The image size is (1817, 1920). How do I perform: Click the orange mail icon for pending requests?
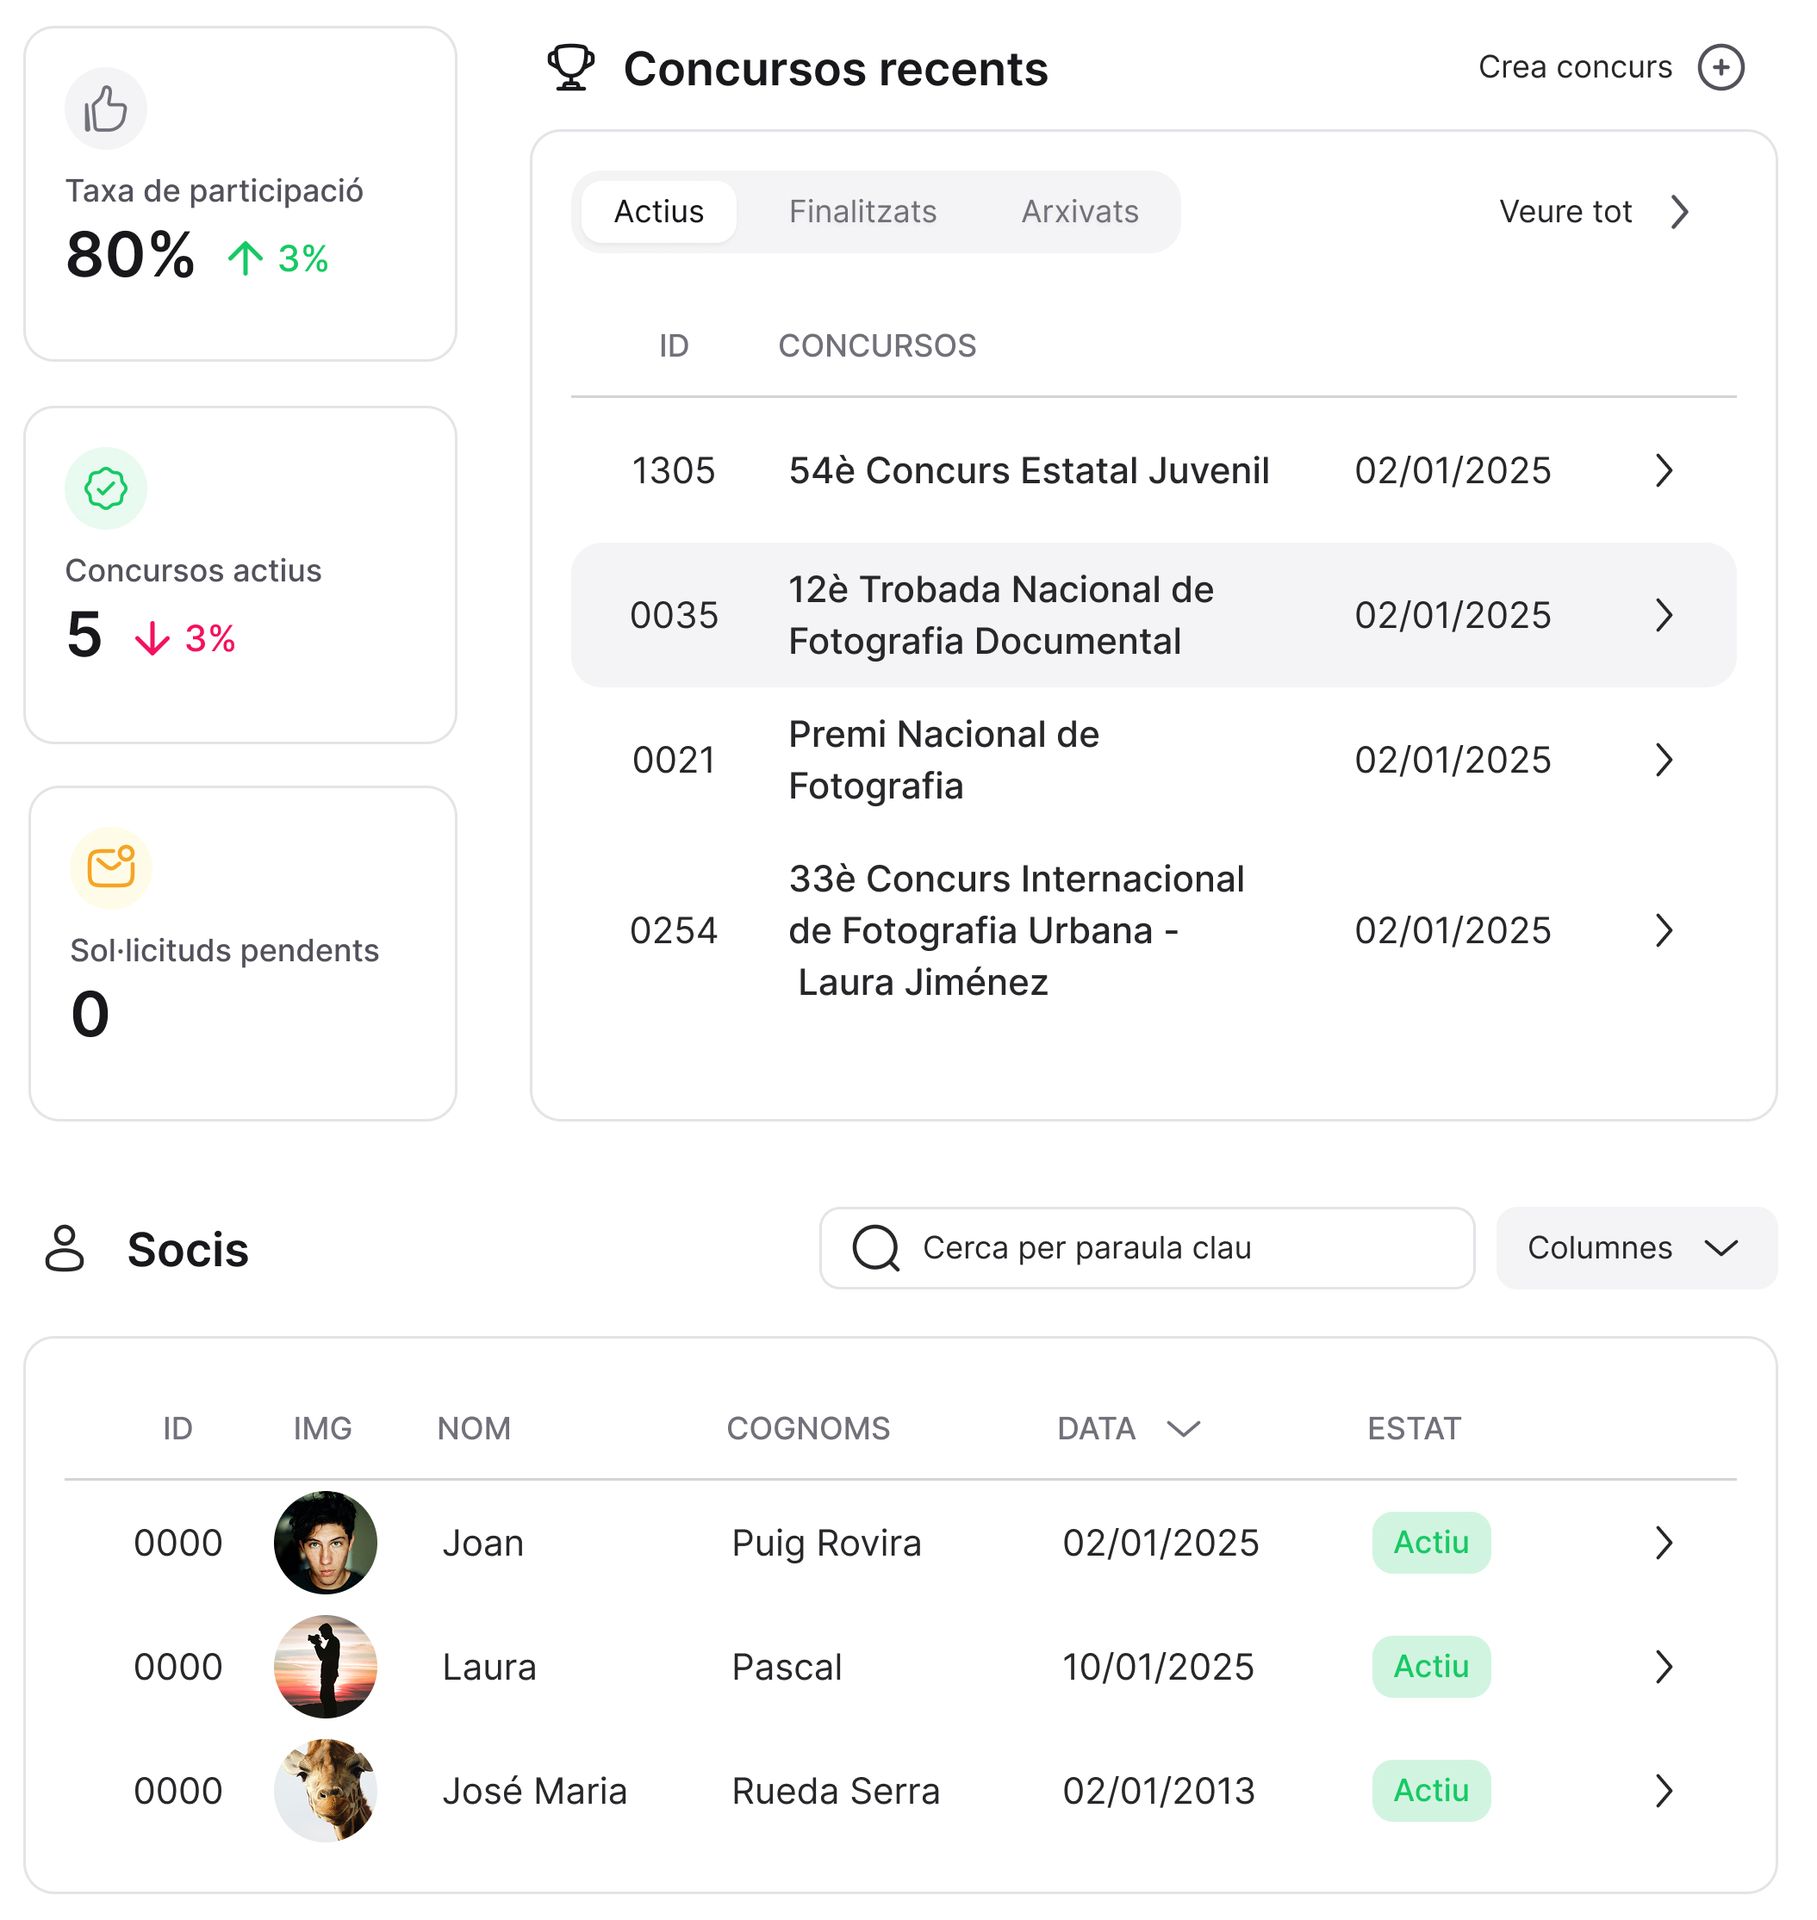111,867
